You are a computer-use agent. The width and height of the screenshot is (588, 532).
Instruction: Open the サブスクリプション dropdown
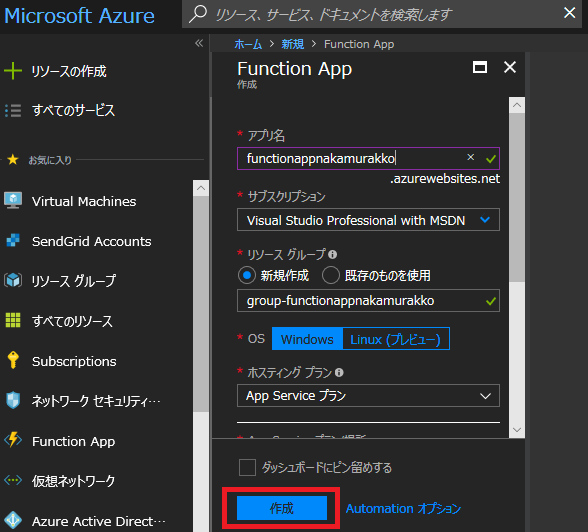pos(368,220)
